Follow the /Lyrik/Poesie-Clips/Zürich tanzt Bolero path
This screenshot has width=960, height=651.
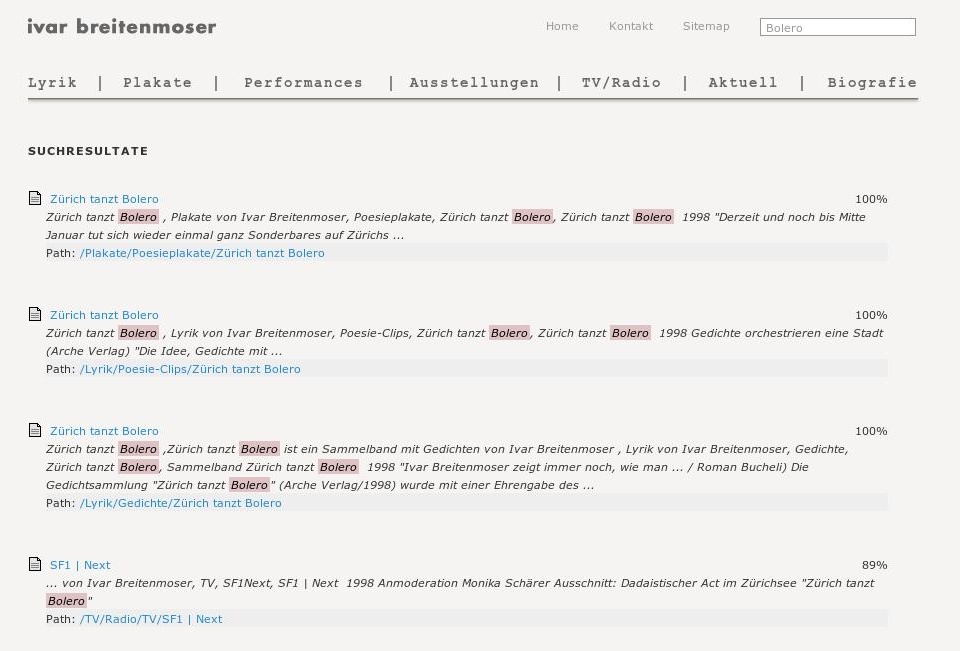[190, 369]
